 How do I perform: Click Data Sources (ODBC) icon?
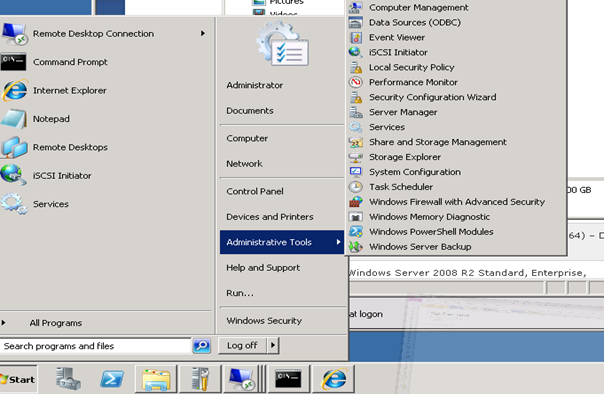click(356, 22)
